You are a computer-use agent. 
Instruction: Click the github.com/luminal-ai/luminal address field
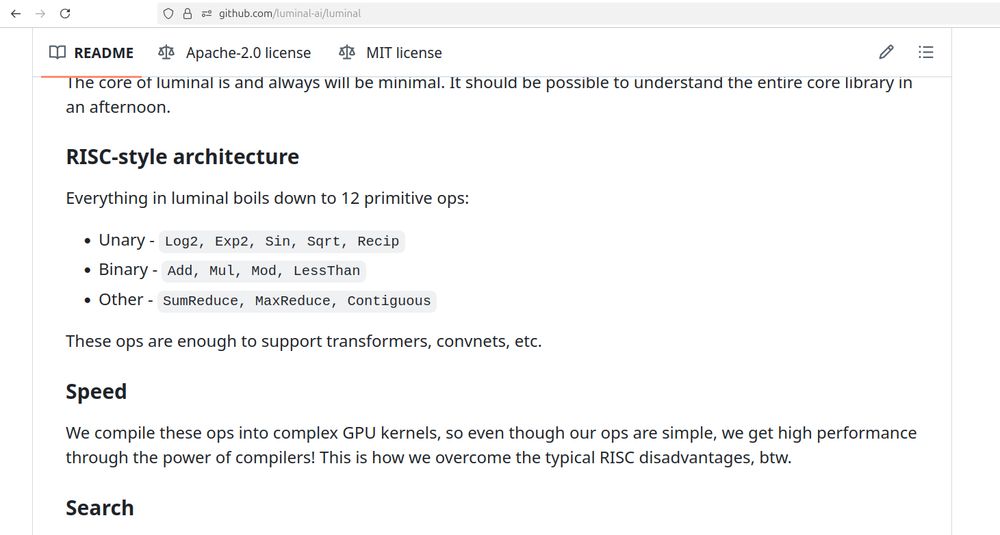(x=290, y=14)
